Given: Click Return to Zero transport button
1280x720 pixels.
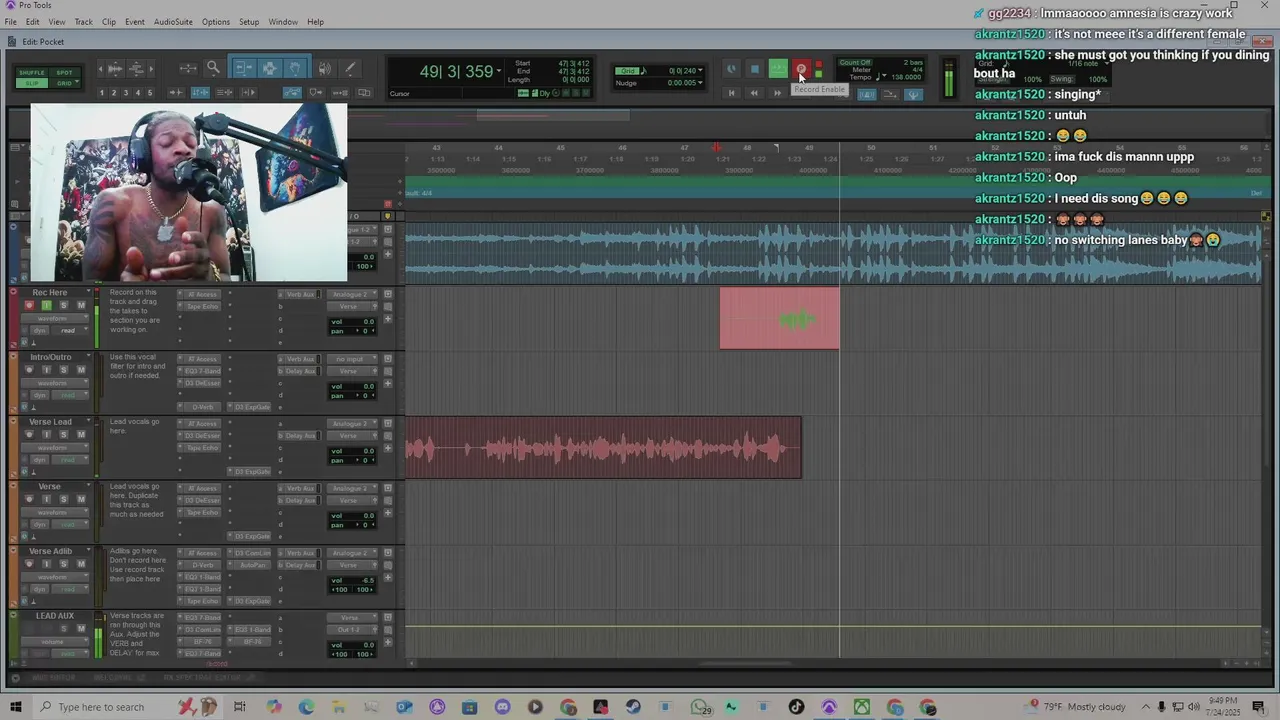Looking at the screenshot, I should (731, 93).
